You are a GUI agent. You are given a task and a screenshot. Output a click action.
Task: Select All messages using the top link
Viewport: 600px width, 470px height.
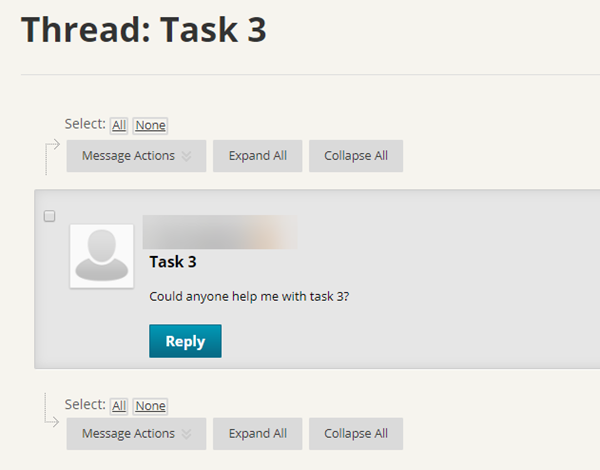[119, 126]
